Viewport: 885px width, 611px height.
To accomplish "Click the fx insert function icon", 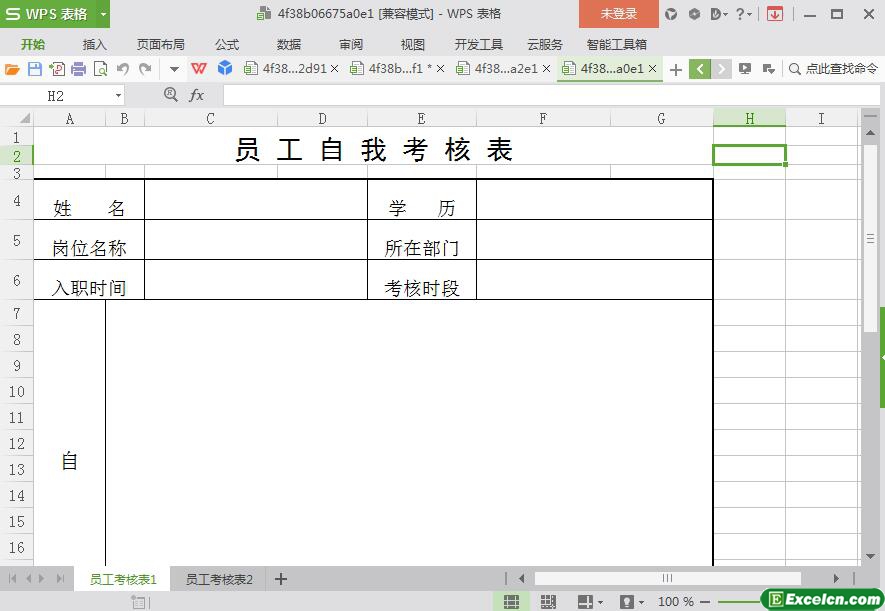I will pos(197,95).
